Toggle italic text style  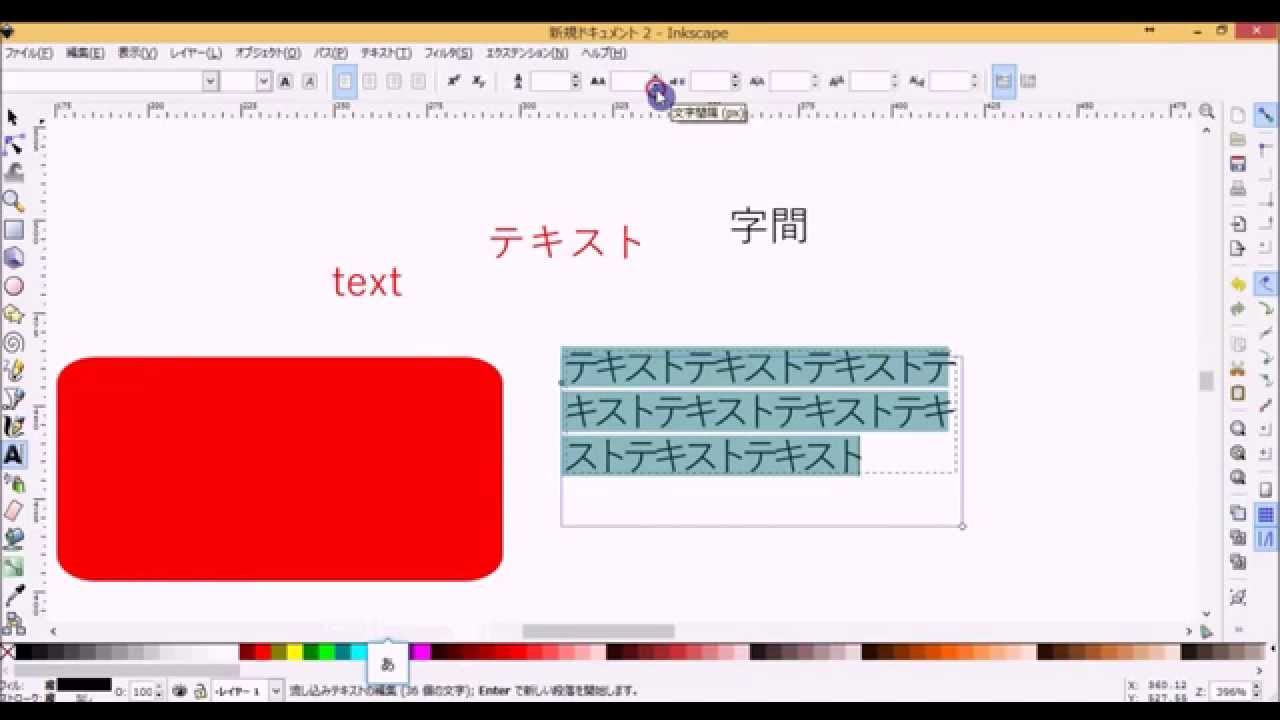[310, 82]
